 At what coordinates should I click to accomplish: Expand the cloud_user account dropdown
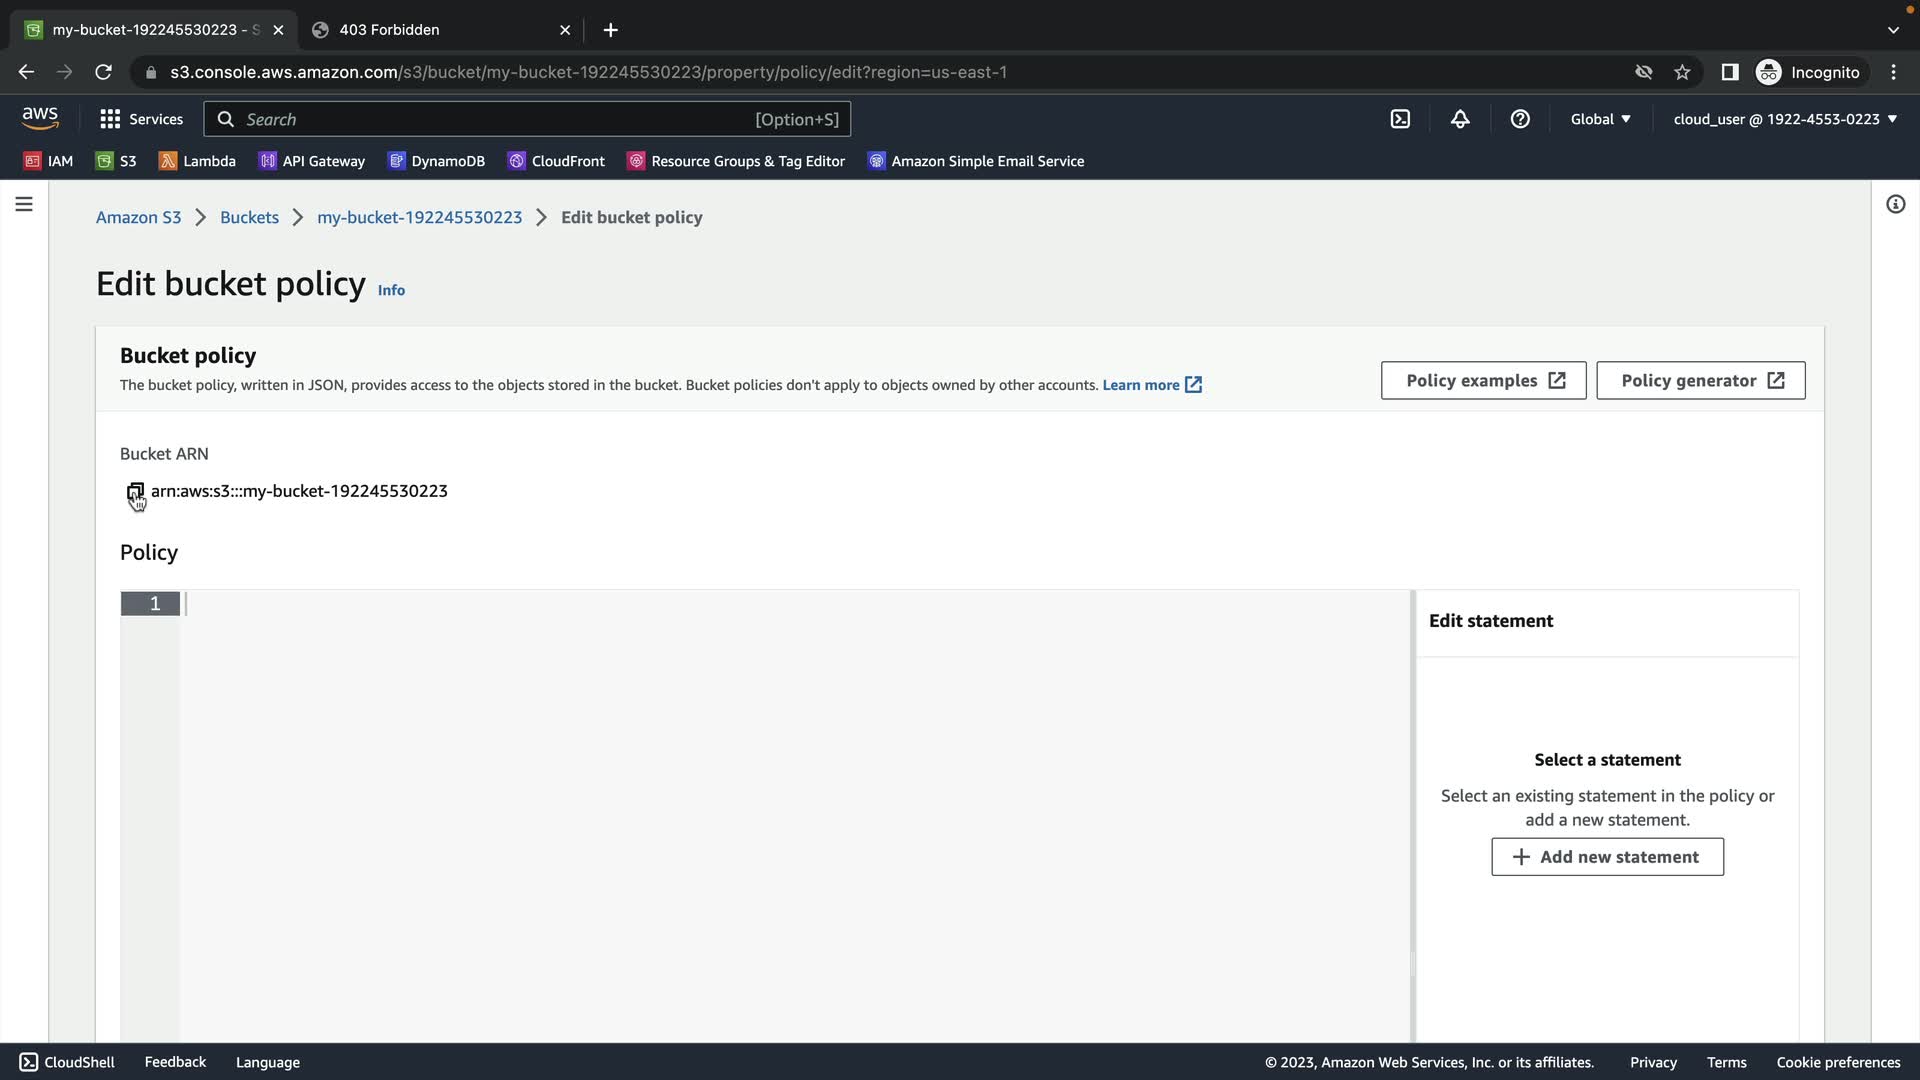tap(1784, 119)
